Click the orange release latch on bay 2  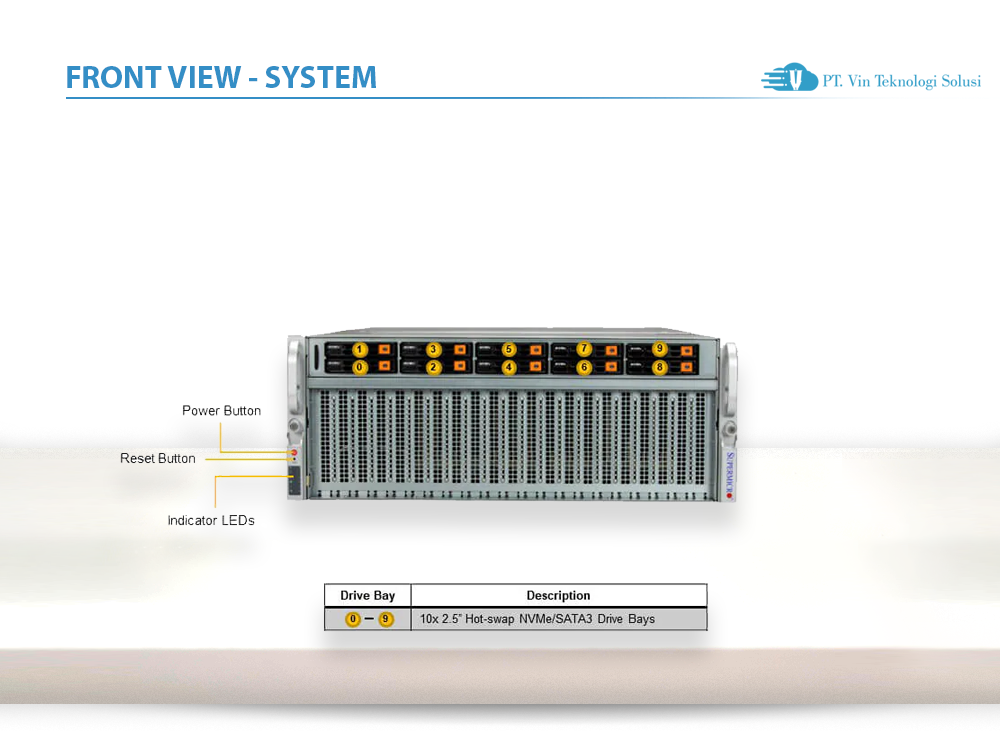tap(459, 367)
